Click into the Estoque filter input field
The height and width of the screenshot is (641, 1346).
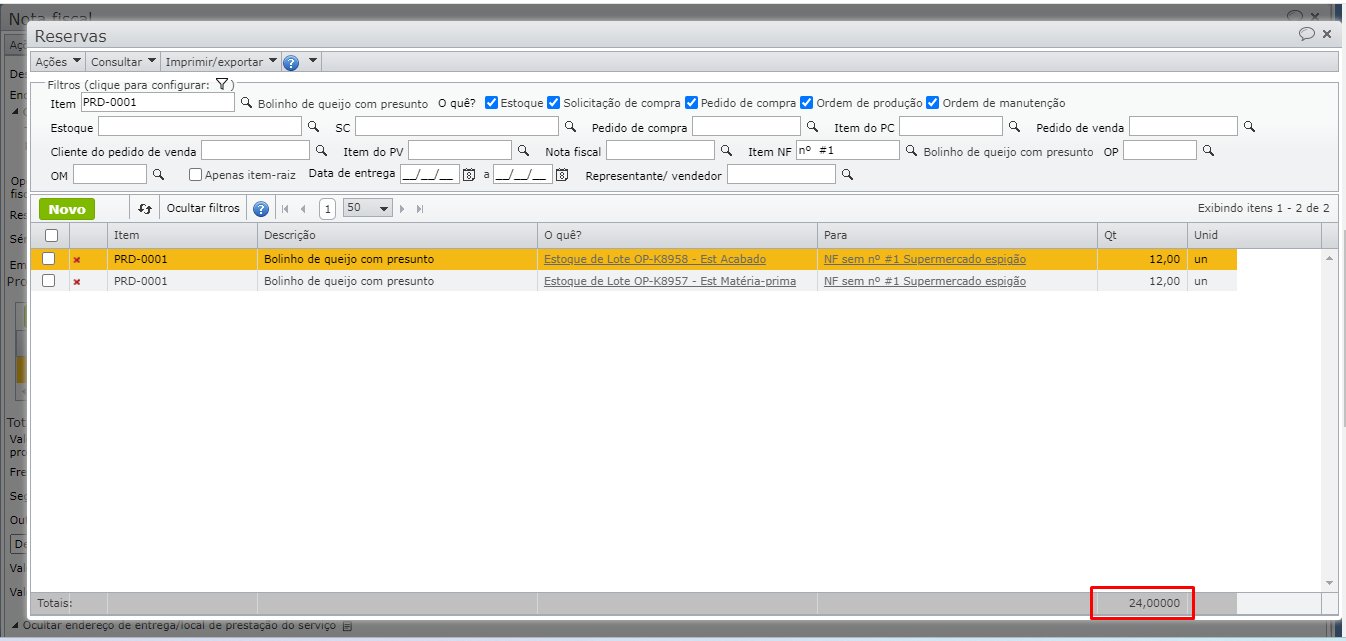200,126
